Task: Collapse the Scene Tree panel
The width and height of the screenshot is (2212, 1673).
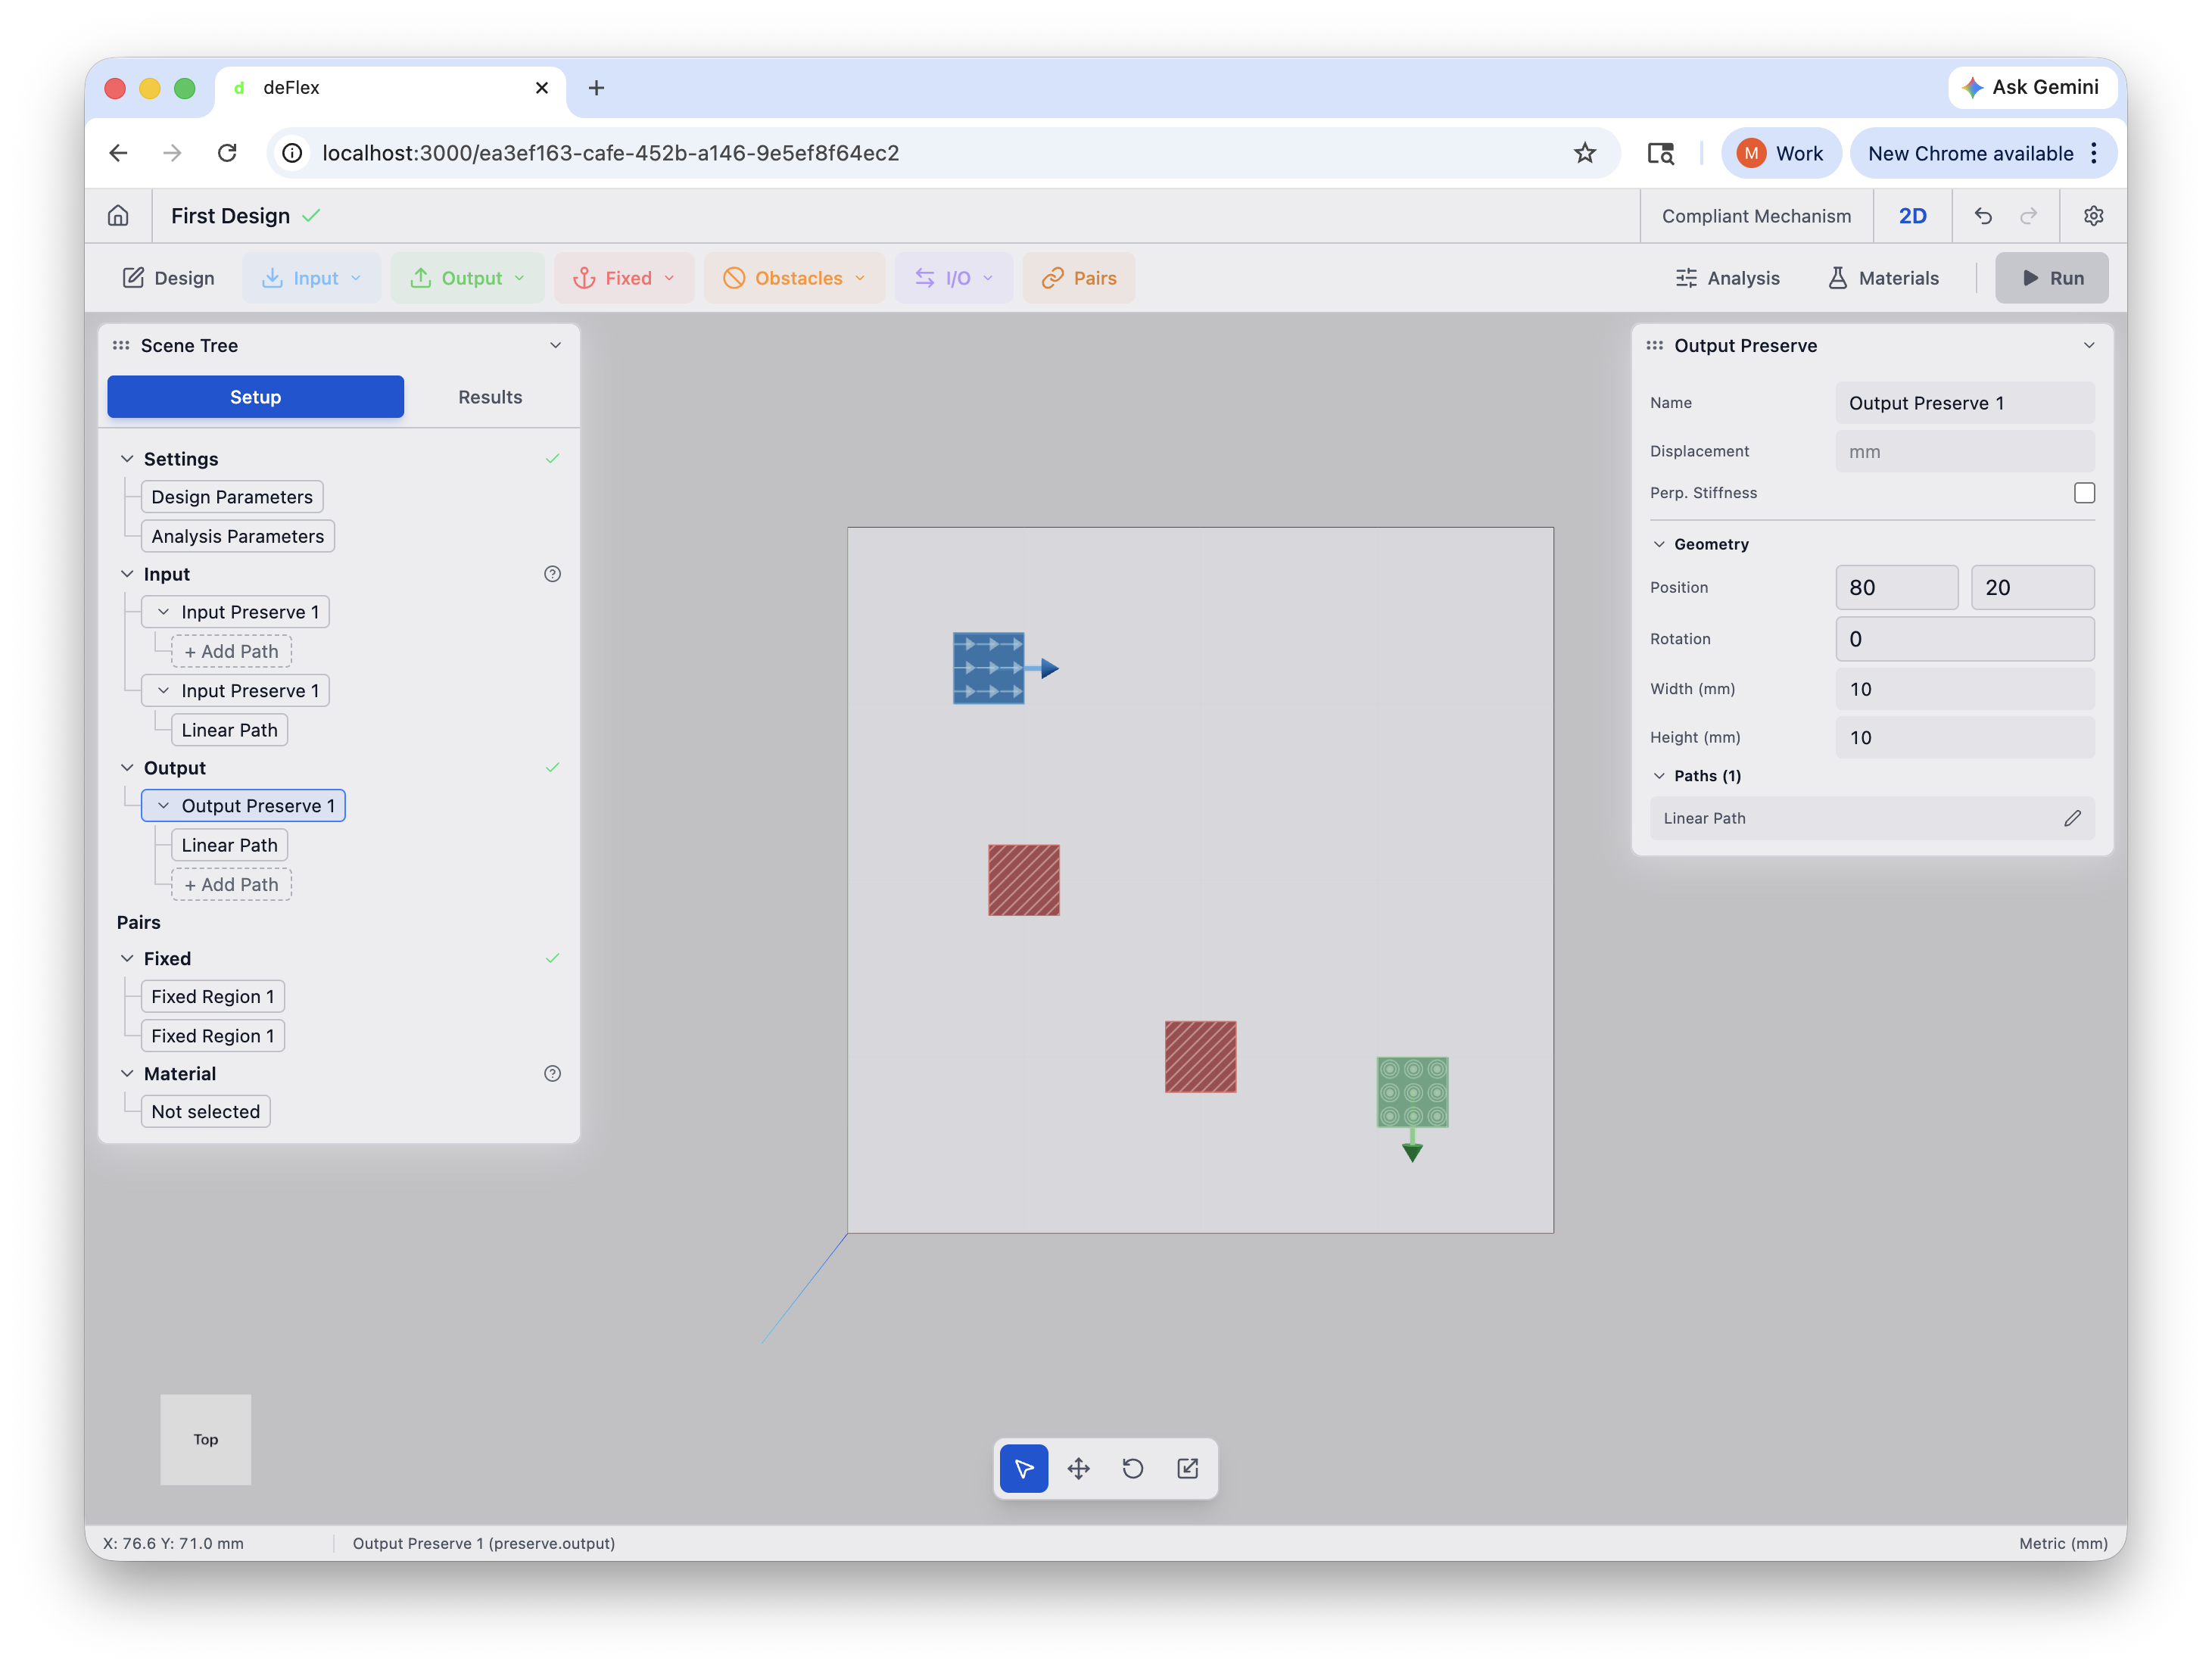Action: click(555, 345)
